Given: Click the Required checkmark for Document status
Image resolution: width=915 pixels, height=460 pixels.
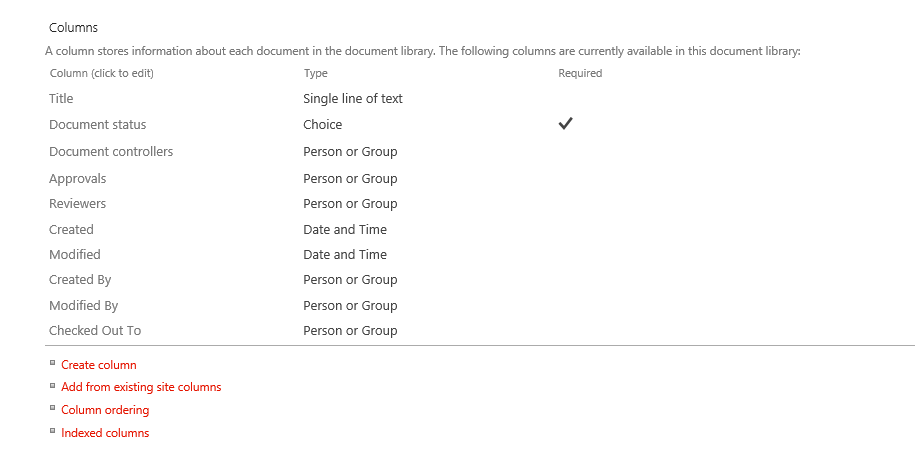Looking at the screenshot, I should pyautogui.click(x=565, y=124).
